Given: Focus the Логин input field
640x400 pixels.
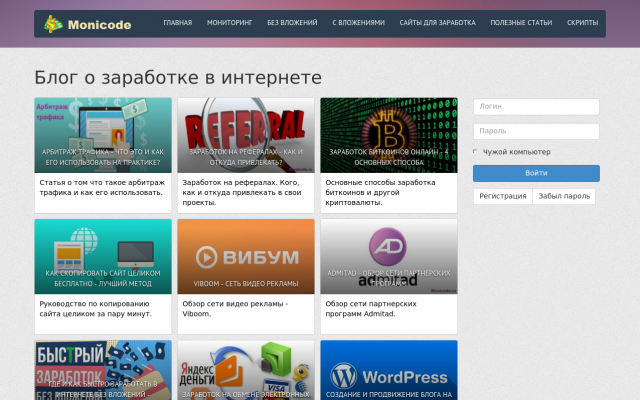Looking at the screenshot, I should (536, 107).
